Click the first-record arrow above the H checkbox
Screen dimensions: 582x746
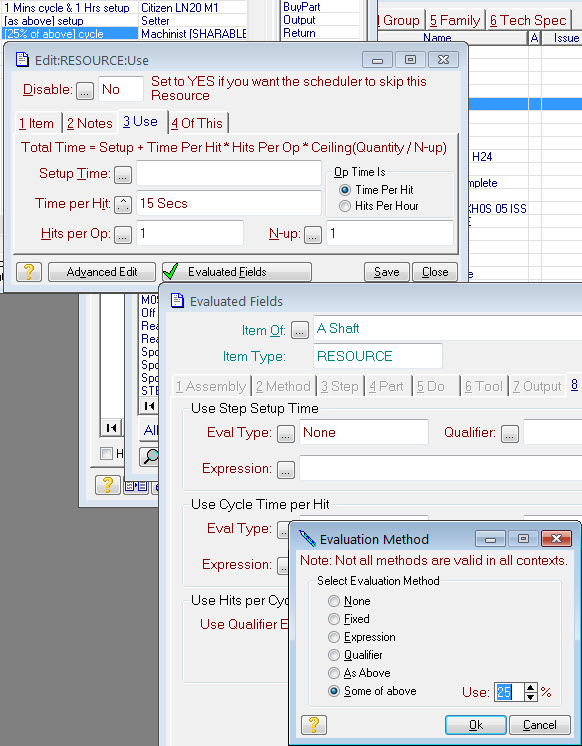111,428
